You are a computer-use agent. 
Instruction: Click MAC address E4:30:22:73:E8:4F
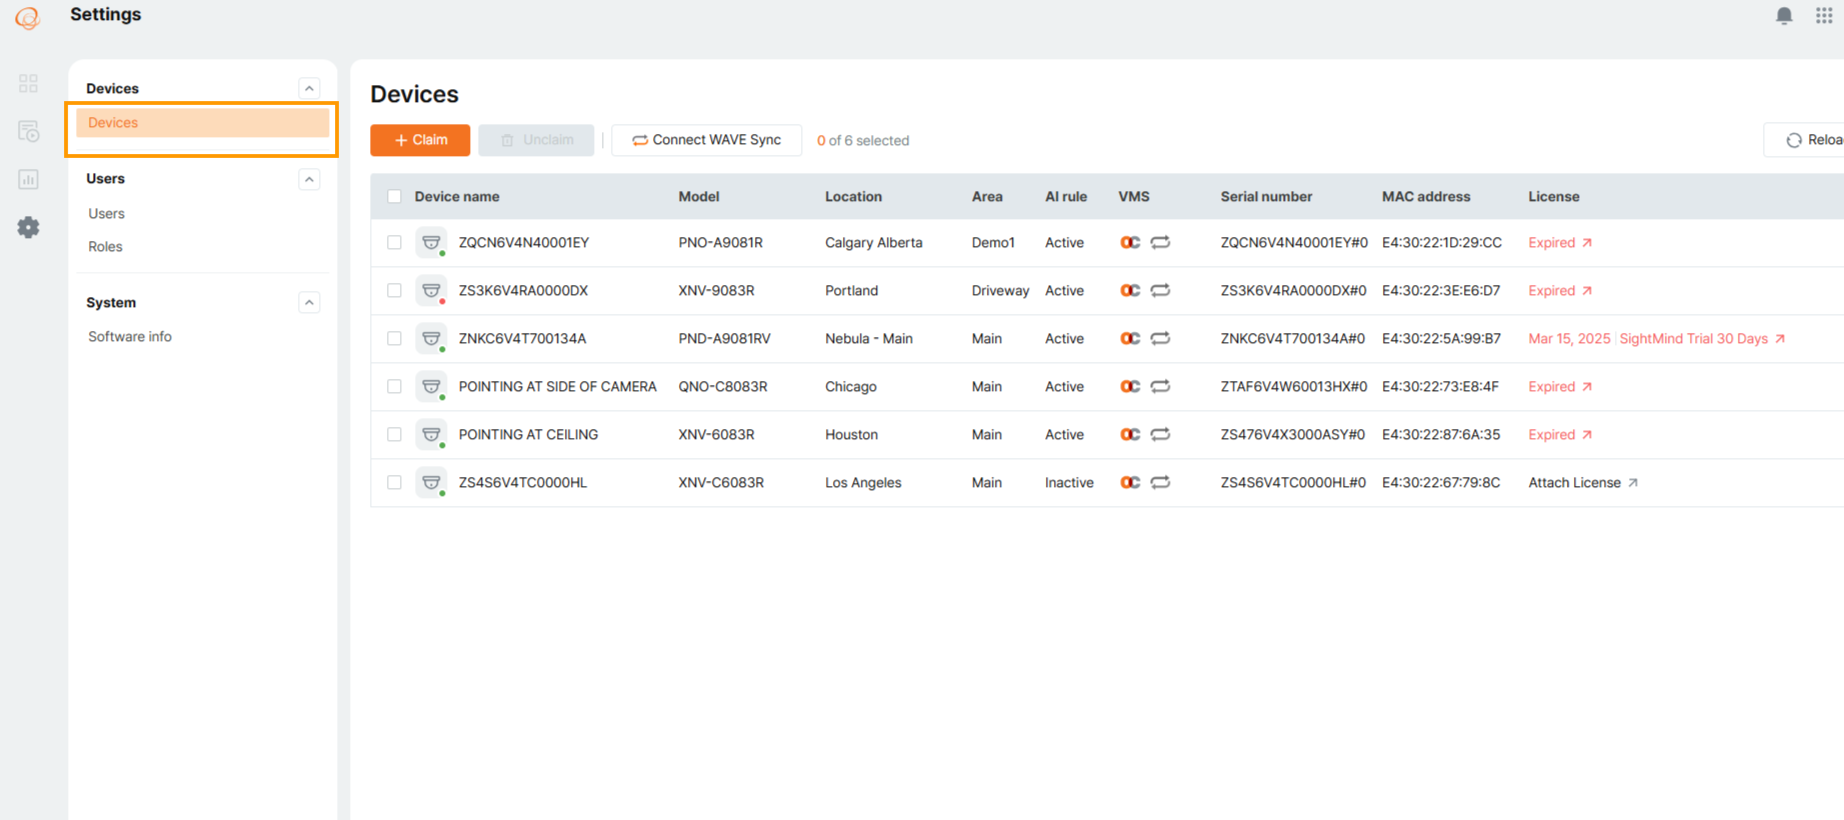point(1440,386)
